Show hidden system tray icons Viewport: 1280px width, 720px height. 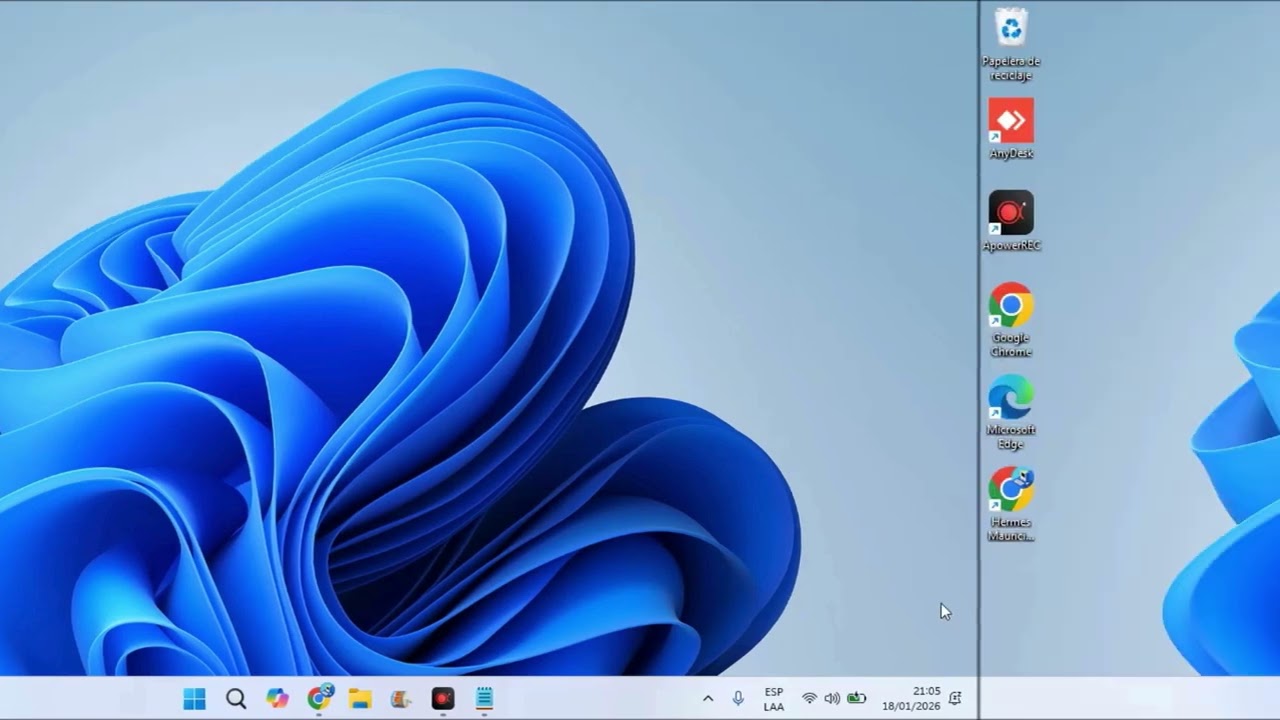[708, 698]
